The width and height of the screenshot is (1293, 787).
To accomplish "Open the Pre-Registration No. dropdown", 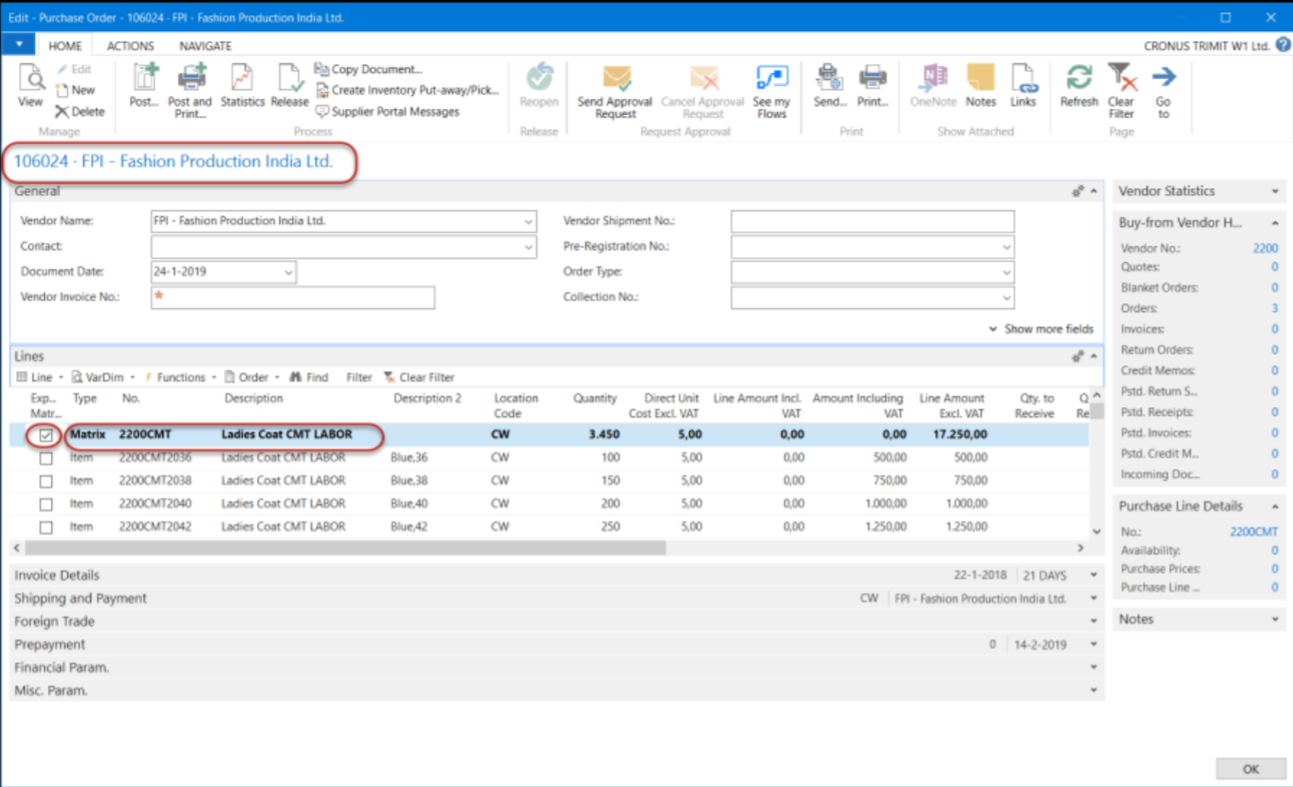I will (x=1006, y=246).
